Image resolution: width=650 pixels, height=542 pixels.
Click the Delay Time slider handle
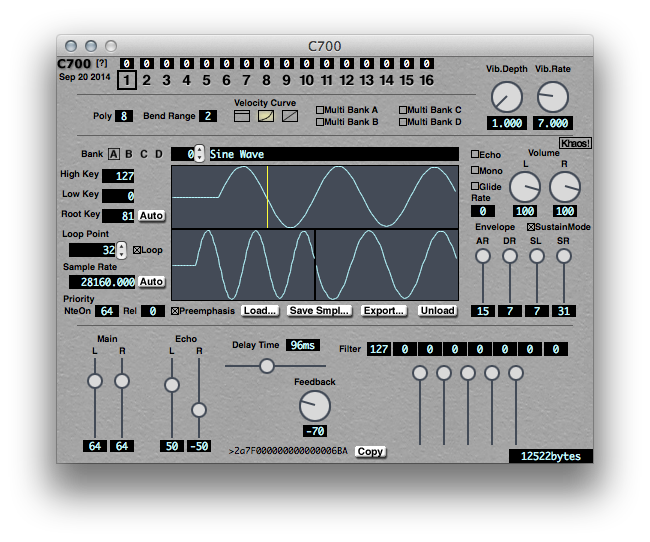[x=267, y=366]
